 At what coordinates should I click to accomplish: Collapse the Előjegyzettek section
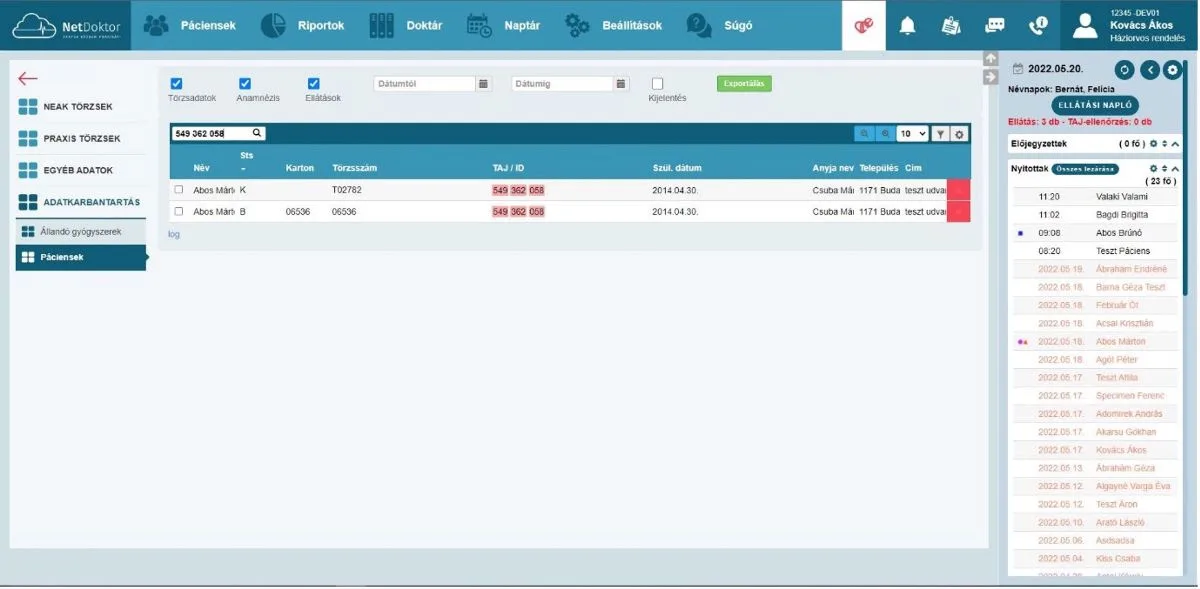(x=1175, y=144)
